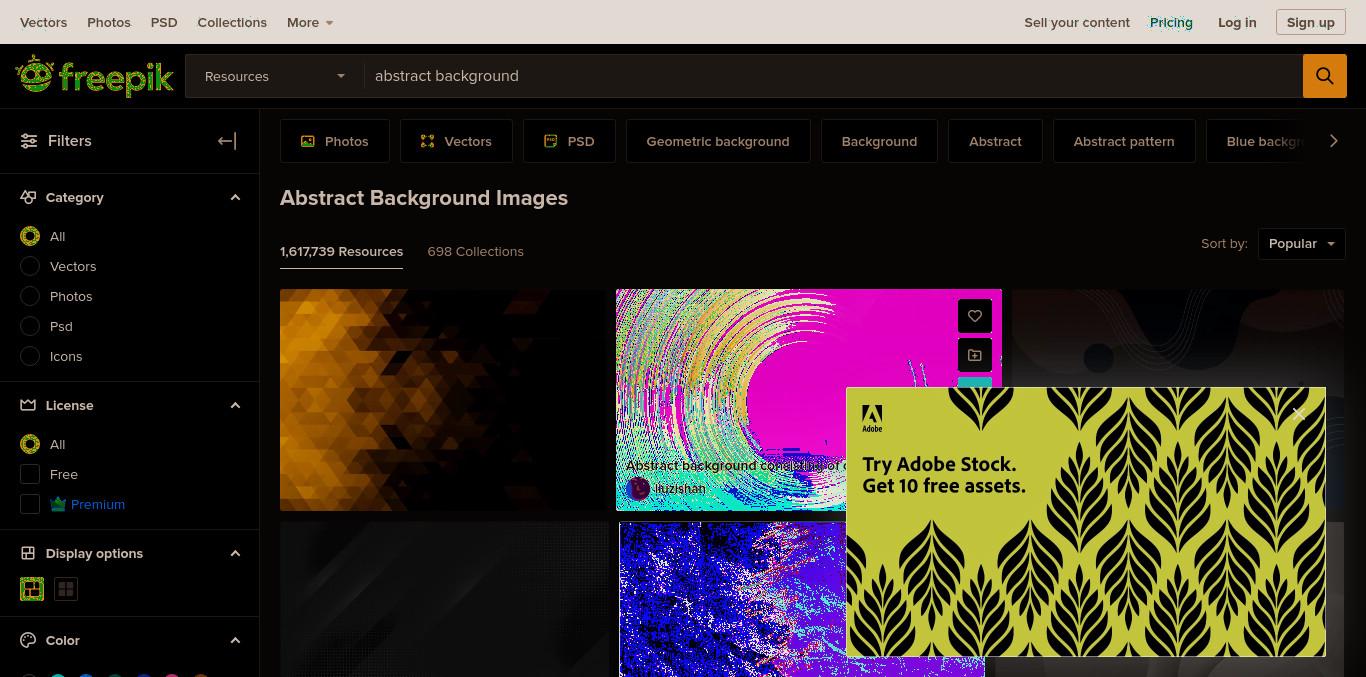Open the Freepik logo home link
Viewport: 1366px width, 677px height.
coord(95,76)
